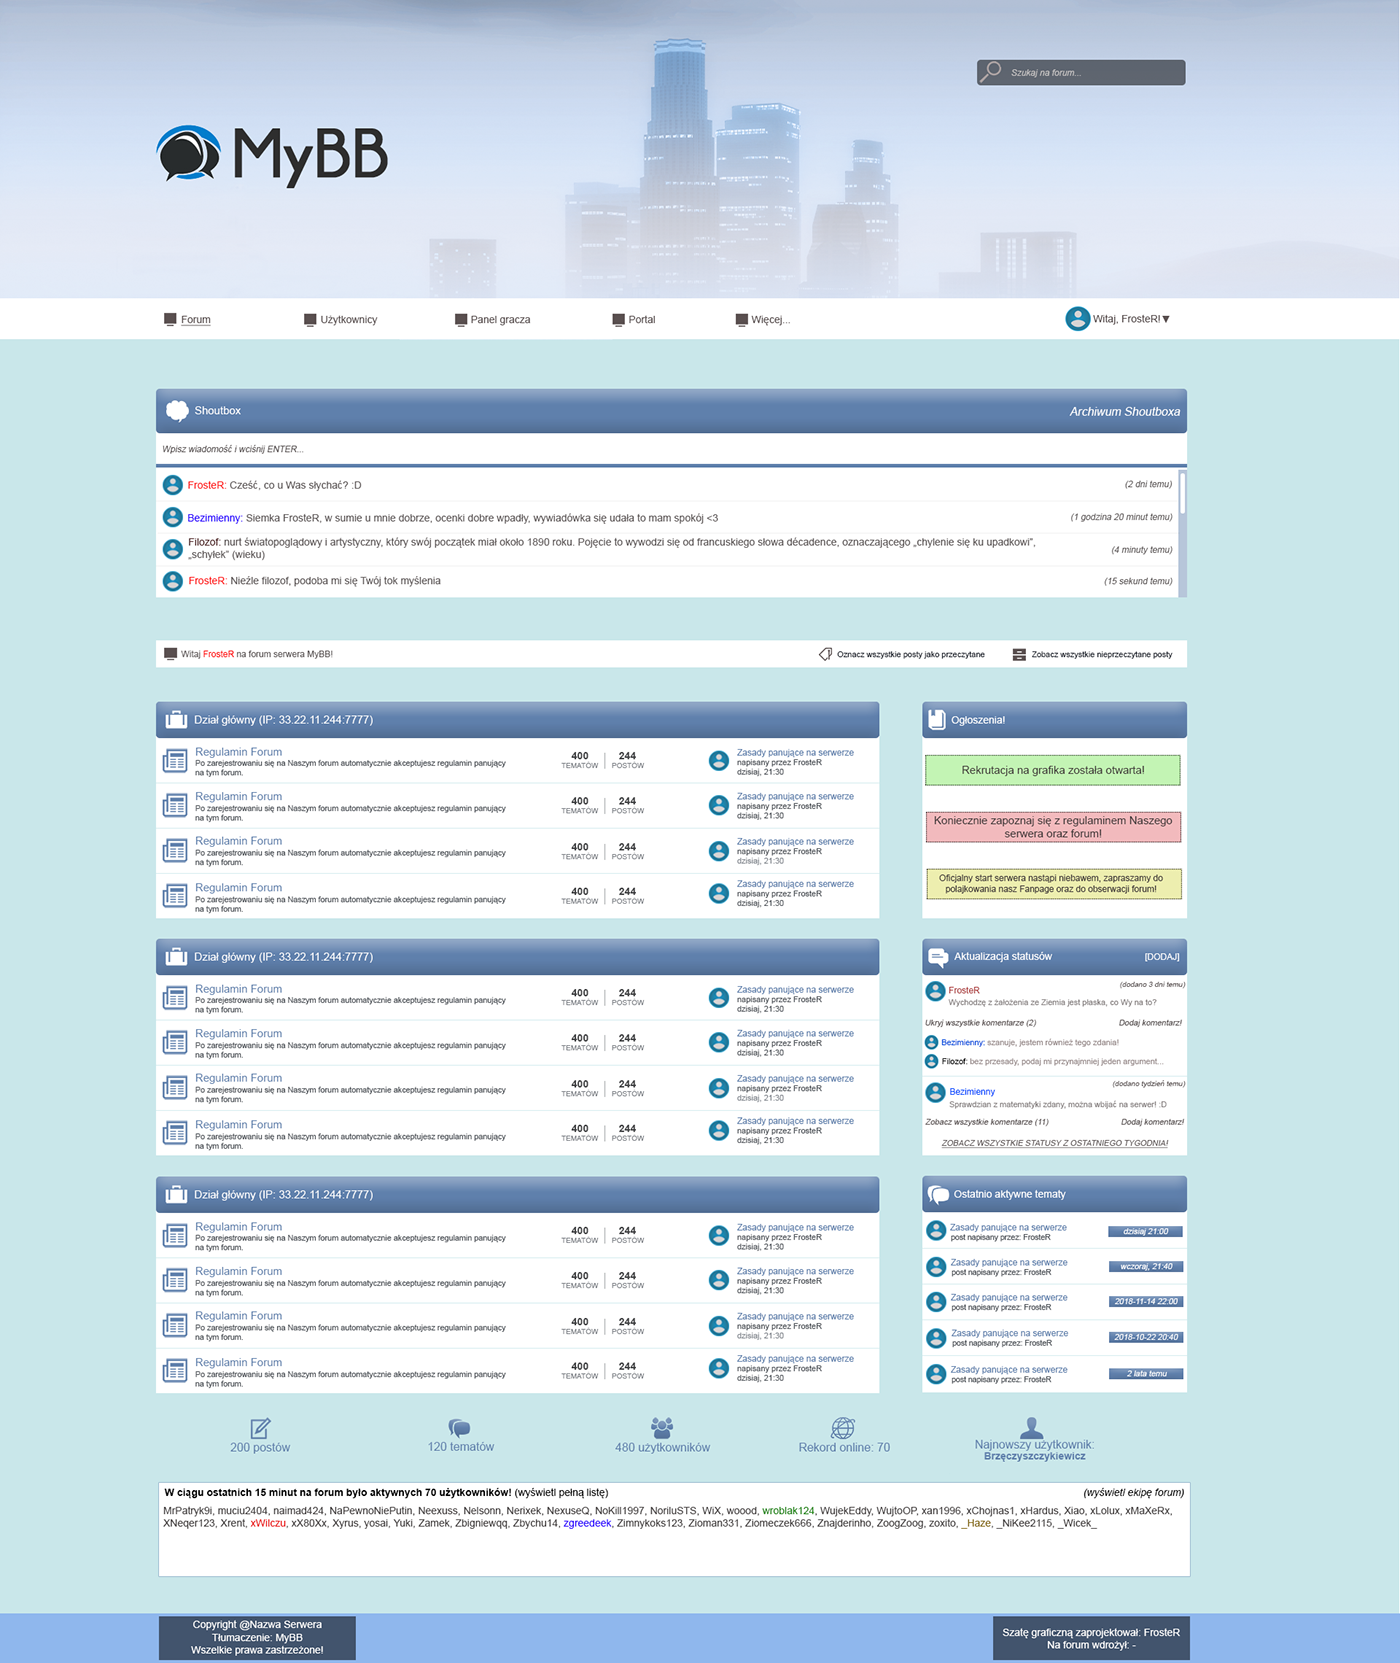Click the Aktualizacja statusów speech icon
The width and height of the screenshot is (1400, 1663).
(x=938, y=957)
